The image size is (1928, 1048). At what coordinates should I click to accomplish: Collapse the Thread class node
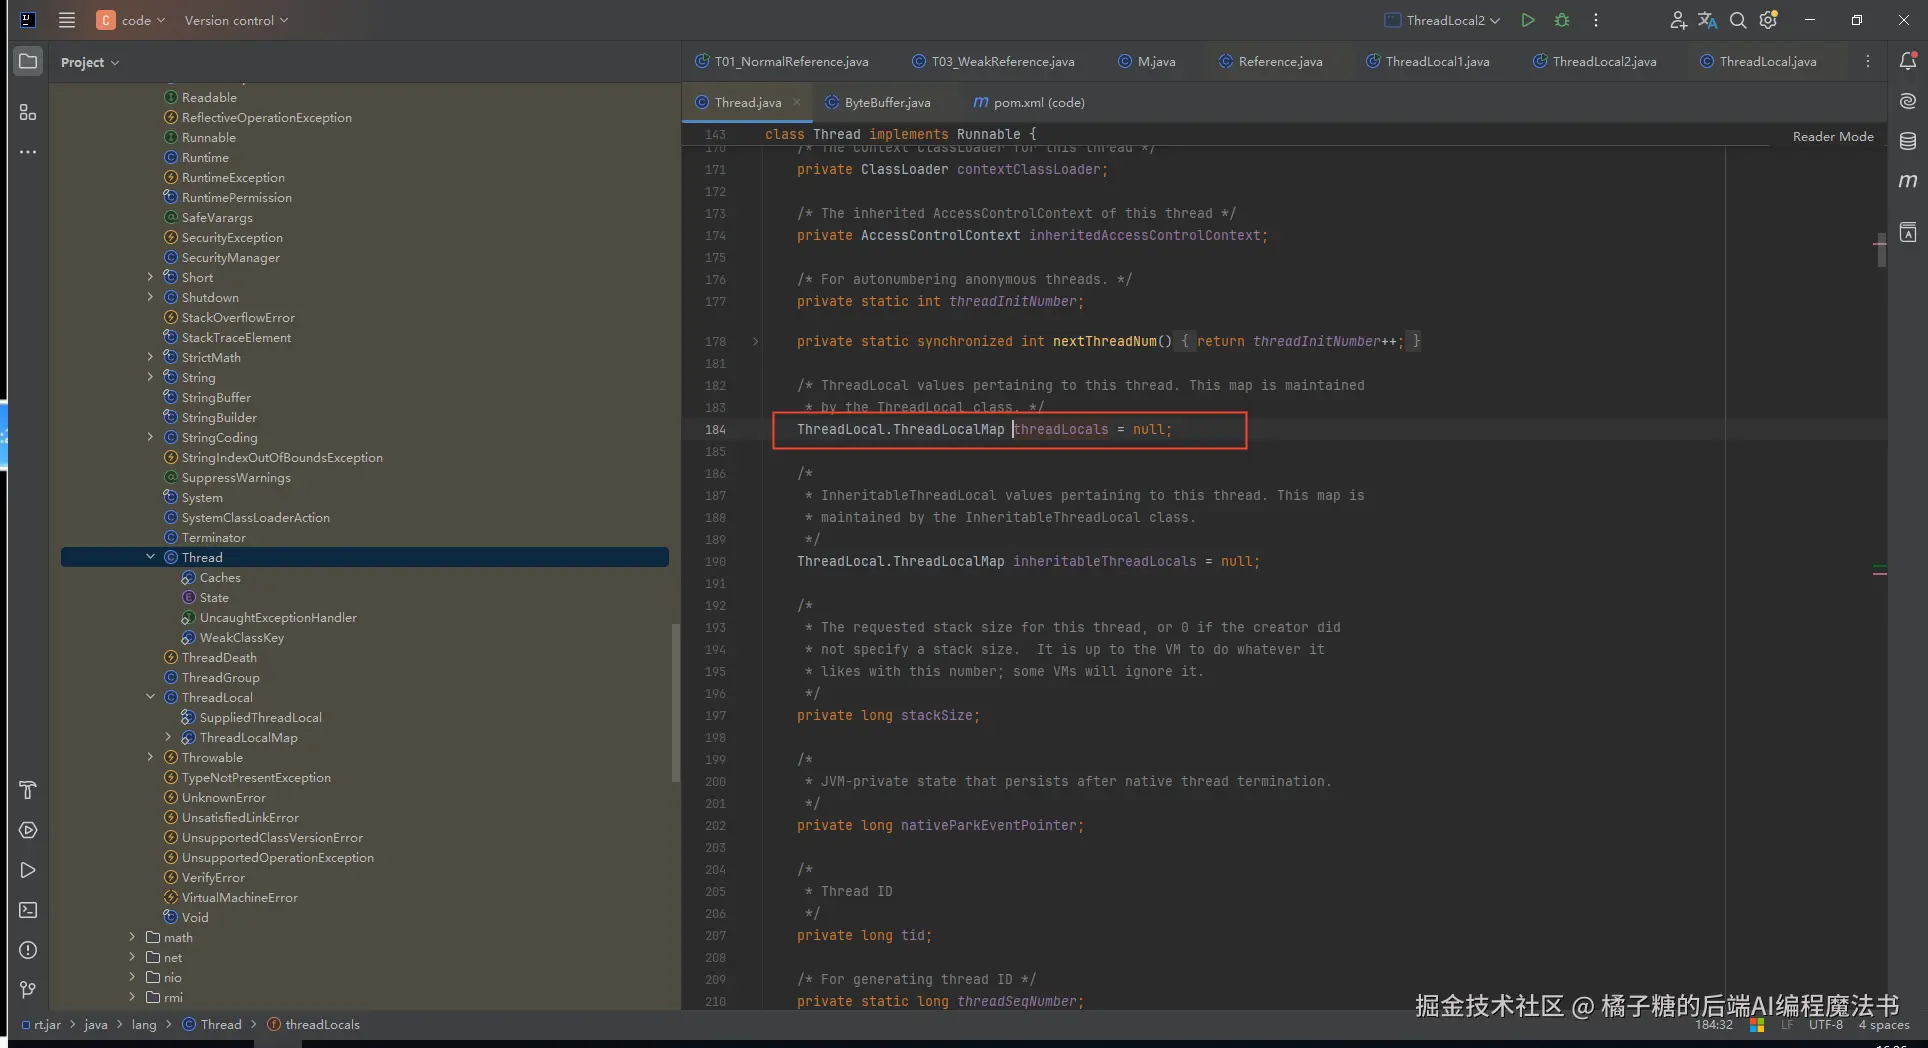[x=151, y=557]
